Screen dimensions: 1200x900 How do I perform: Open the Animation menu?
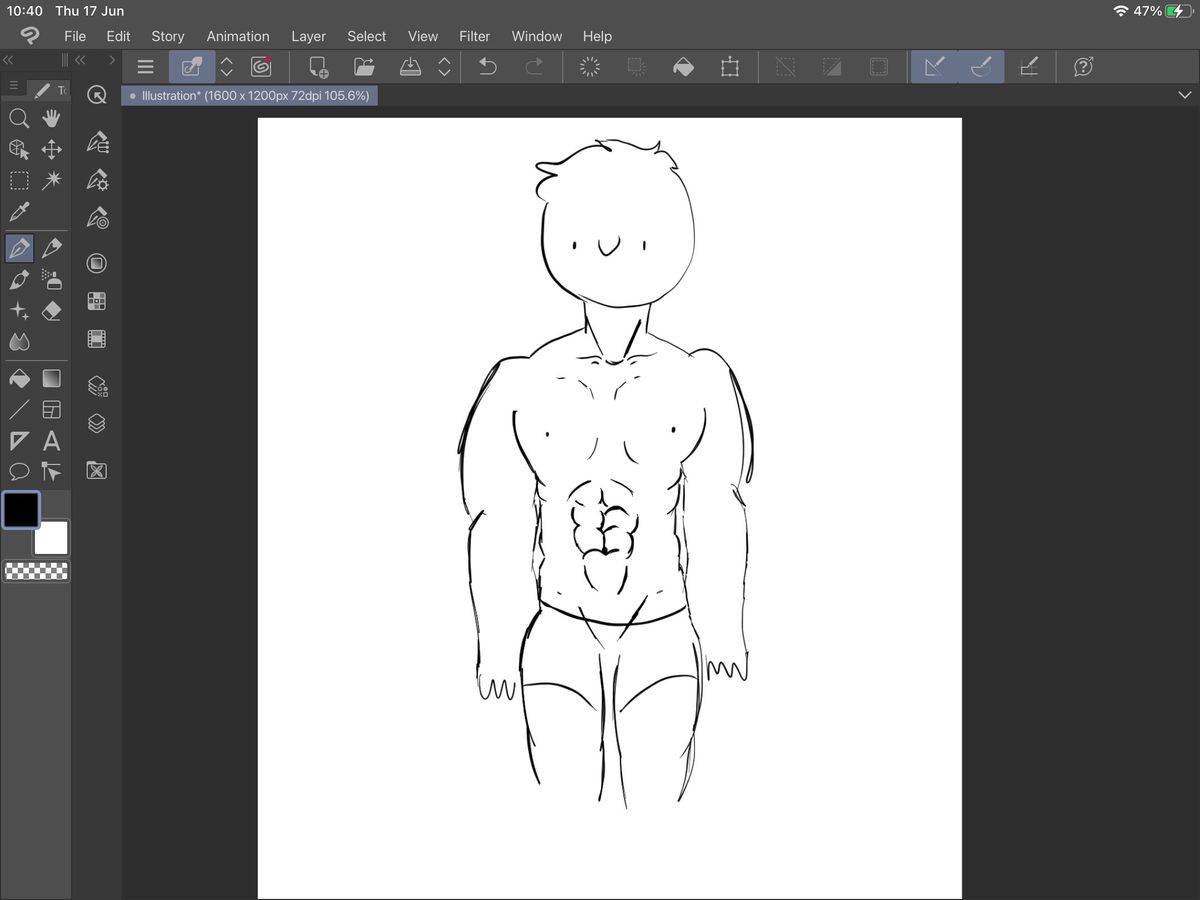[x=238, y=36]
